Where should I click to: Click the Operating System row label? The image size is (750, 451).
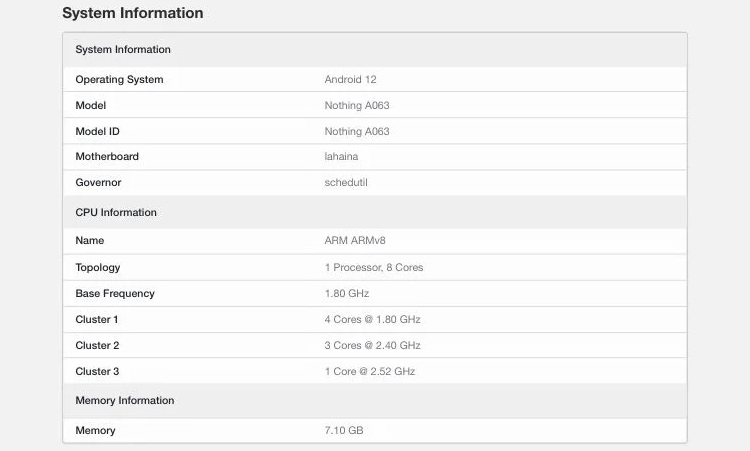click(119, 80)
